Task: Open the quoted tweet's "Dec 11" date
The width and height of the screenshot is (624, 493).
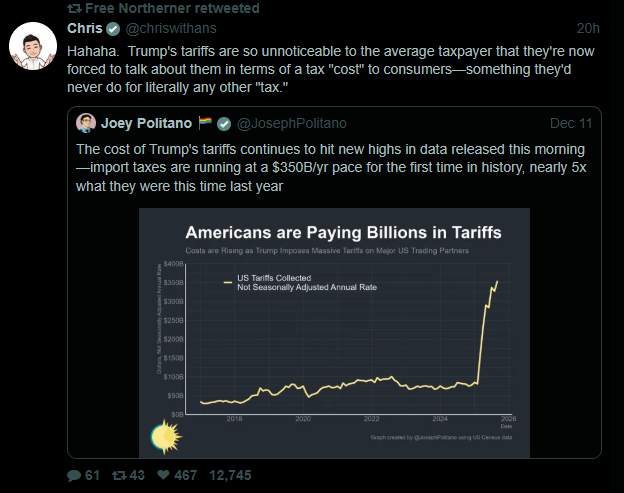Action: 571,123
